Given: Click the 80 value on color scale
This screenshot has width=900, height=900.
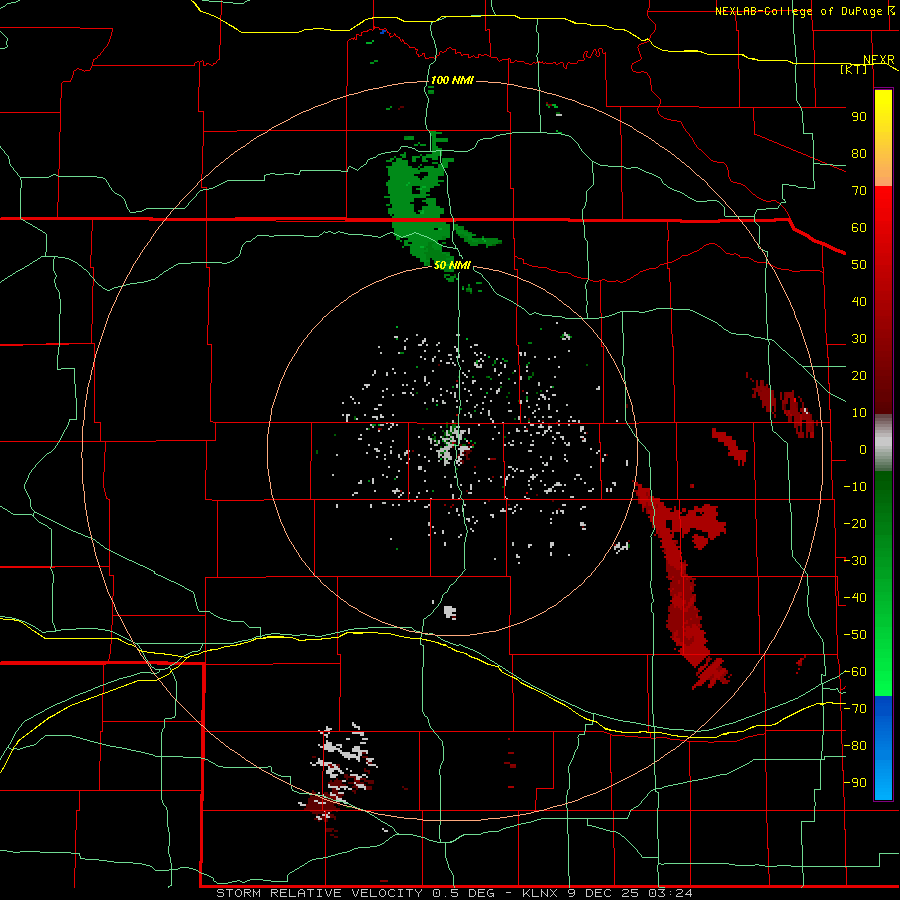Looking at the screenshot, I should [x=859, y=154].
